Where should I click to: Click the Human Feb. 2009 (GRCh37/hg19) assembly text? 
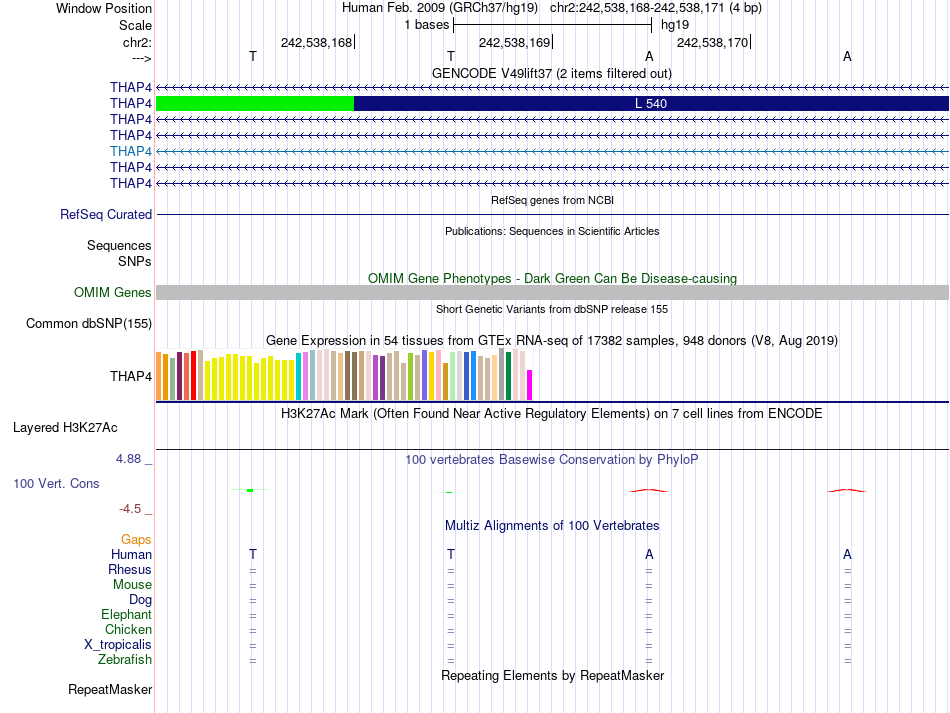tap(440, 8)
